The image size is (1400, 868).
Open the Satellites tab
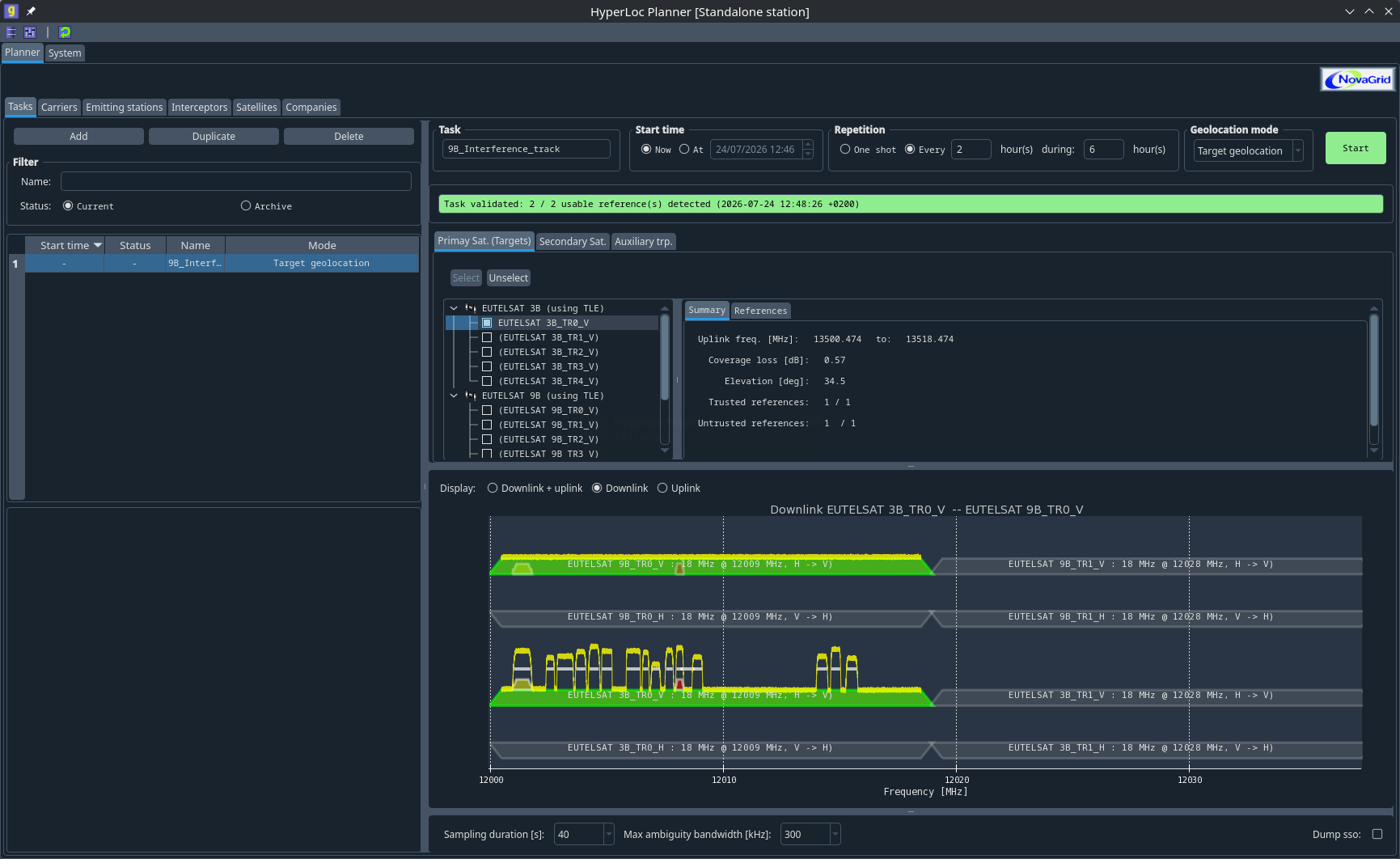coord(256,107)
